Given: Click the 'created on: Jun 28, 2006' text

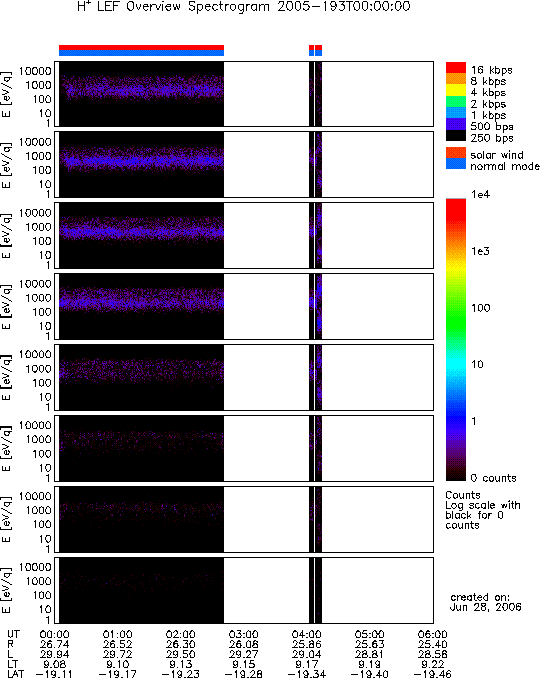Looking at the screenshot, I should (486, 602).
